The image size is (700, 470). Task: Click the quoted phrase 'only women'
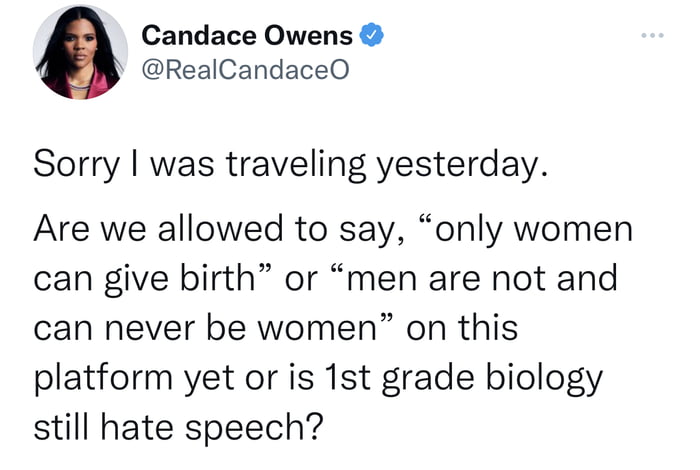[x=534, y=229]
